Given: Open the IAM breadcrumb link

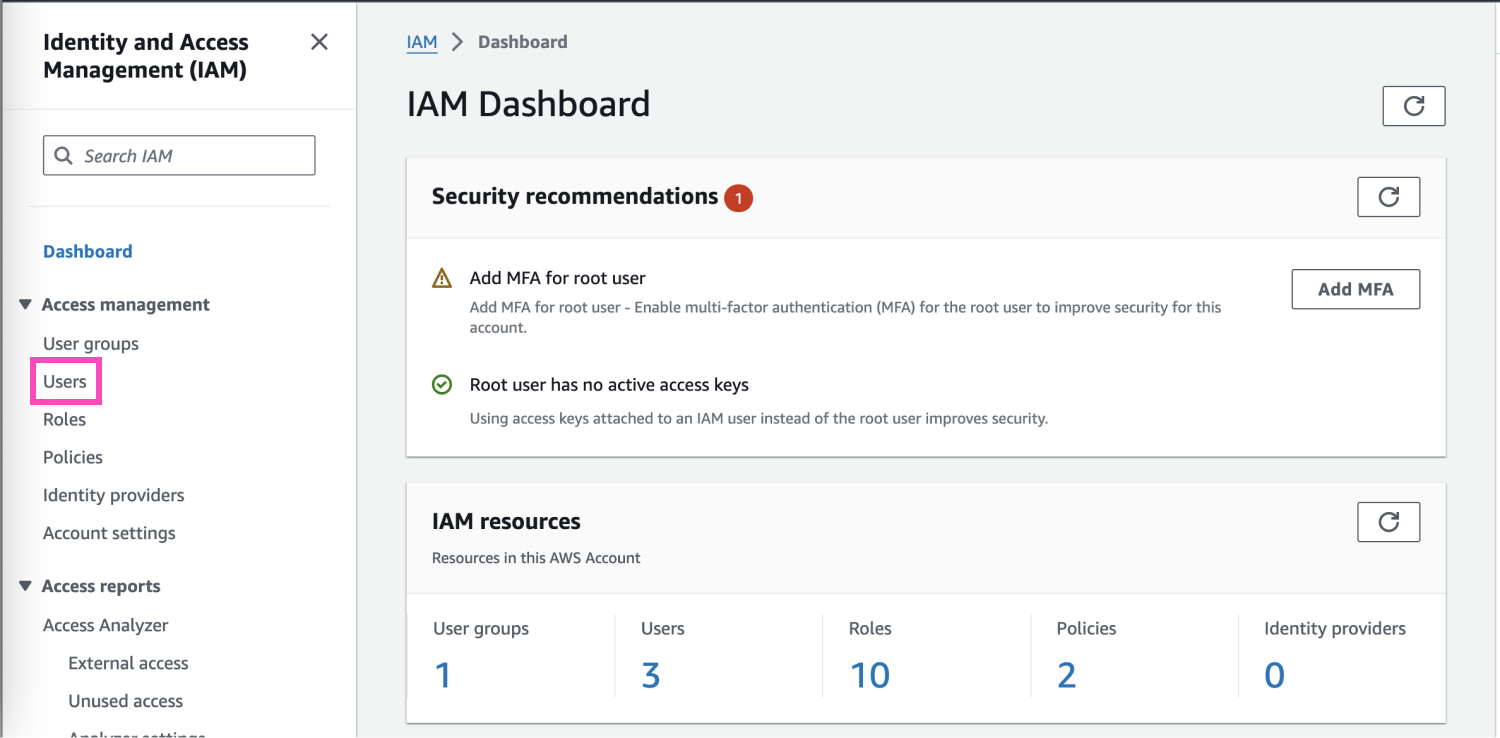Looking at the screenshot, I should [422, 42].
